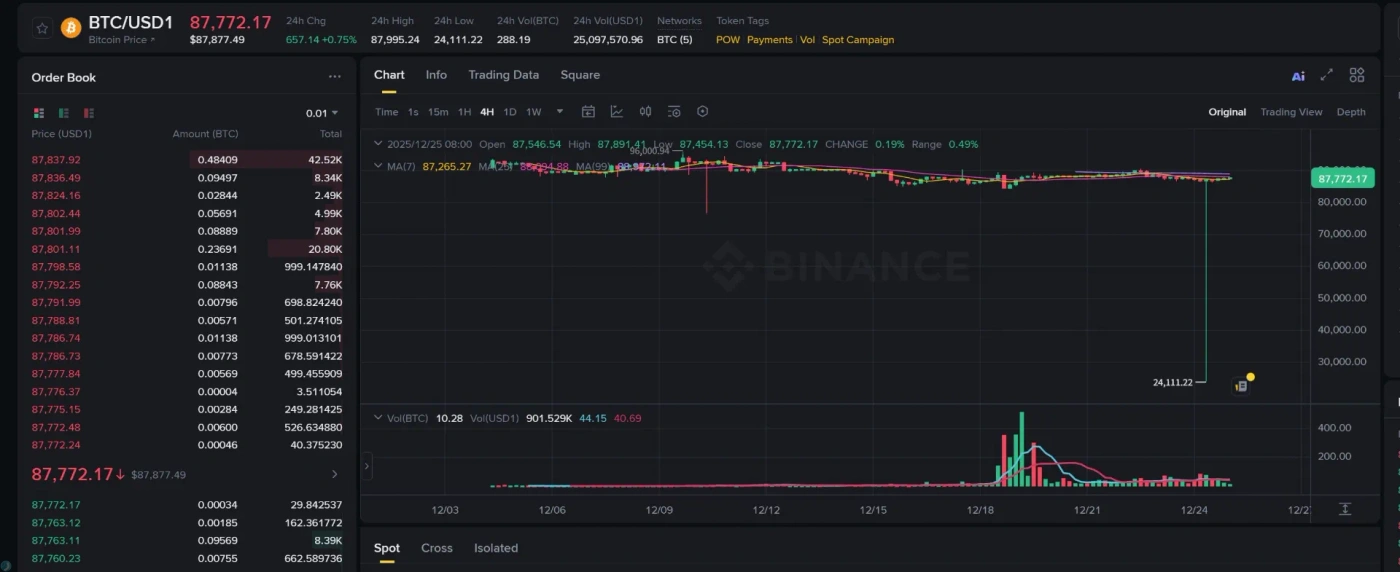Open layout grid icon above chart
1400x572 pixels.
(1357, 75)
